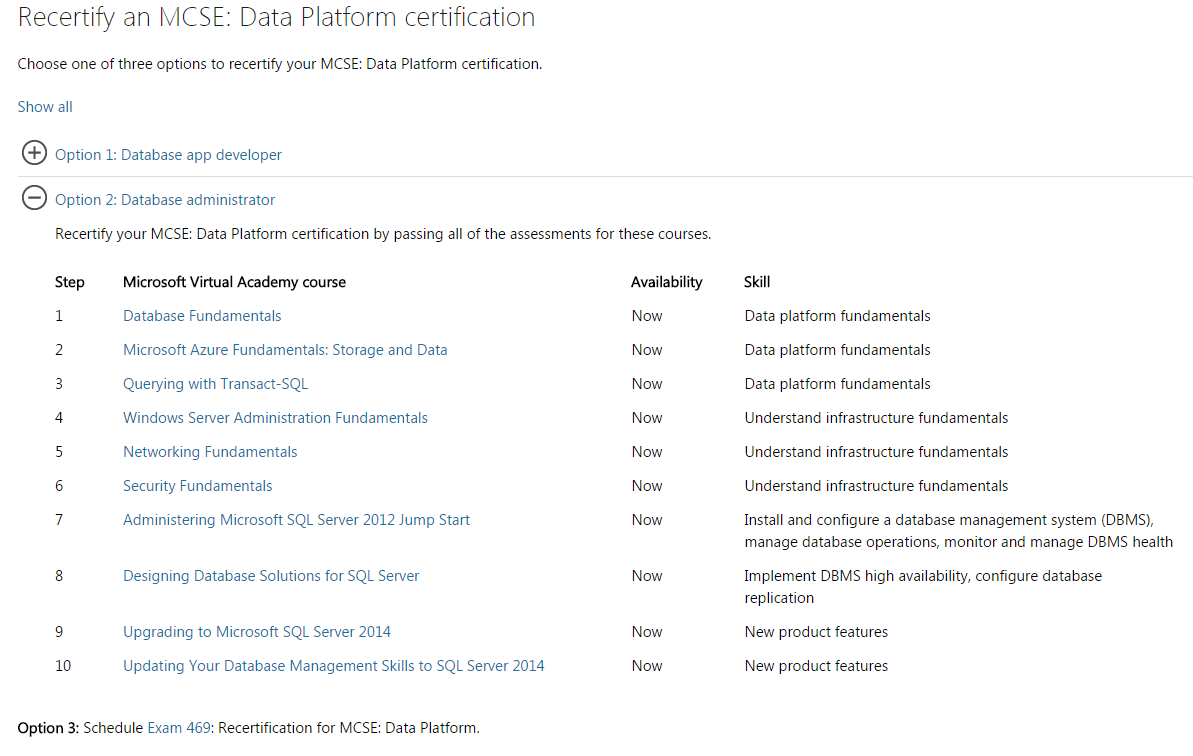Open Administering Microsoft SQL Server 2012 Jump Start
The height and width of the screenshot is (756, 1193).
[x=296, y=520]
